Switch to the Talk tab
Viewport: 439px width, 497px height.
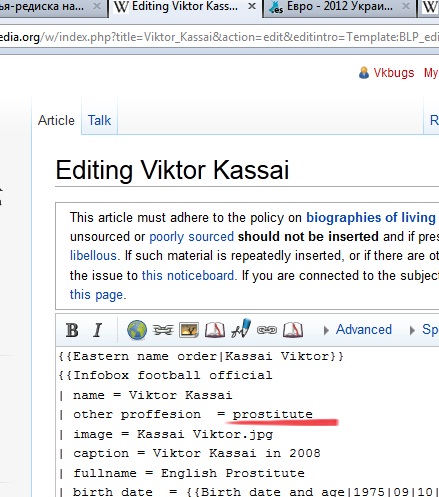point(99,120)
